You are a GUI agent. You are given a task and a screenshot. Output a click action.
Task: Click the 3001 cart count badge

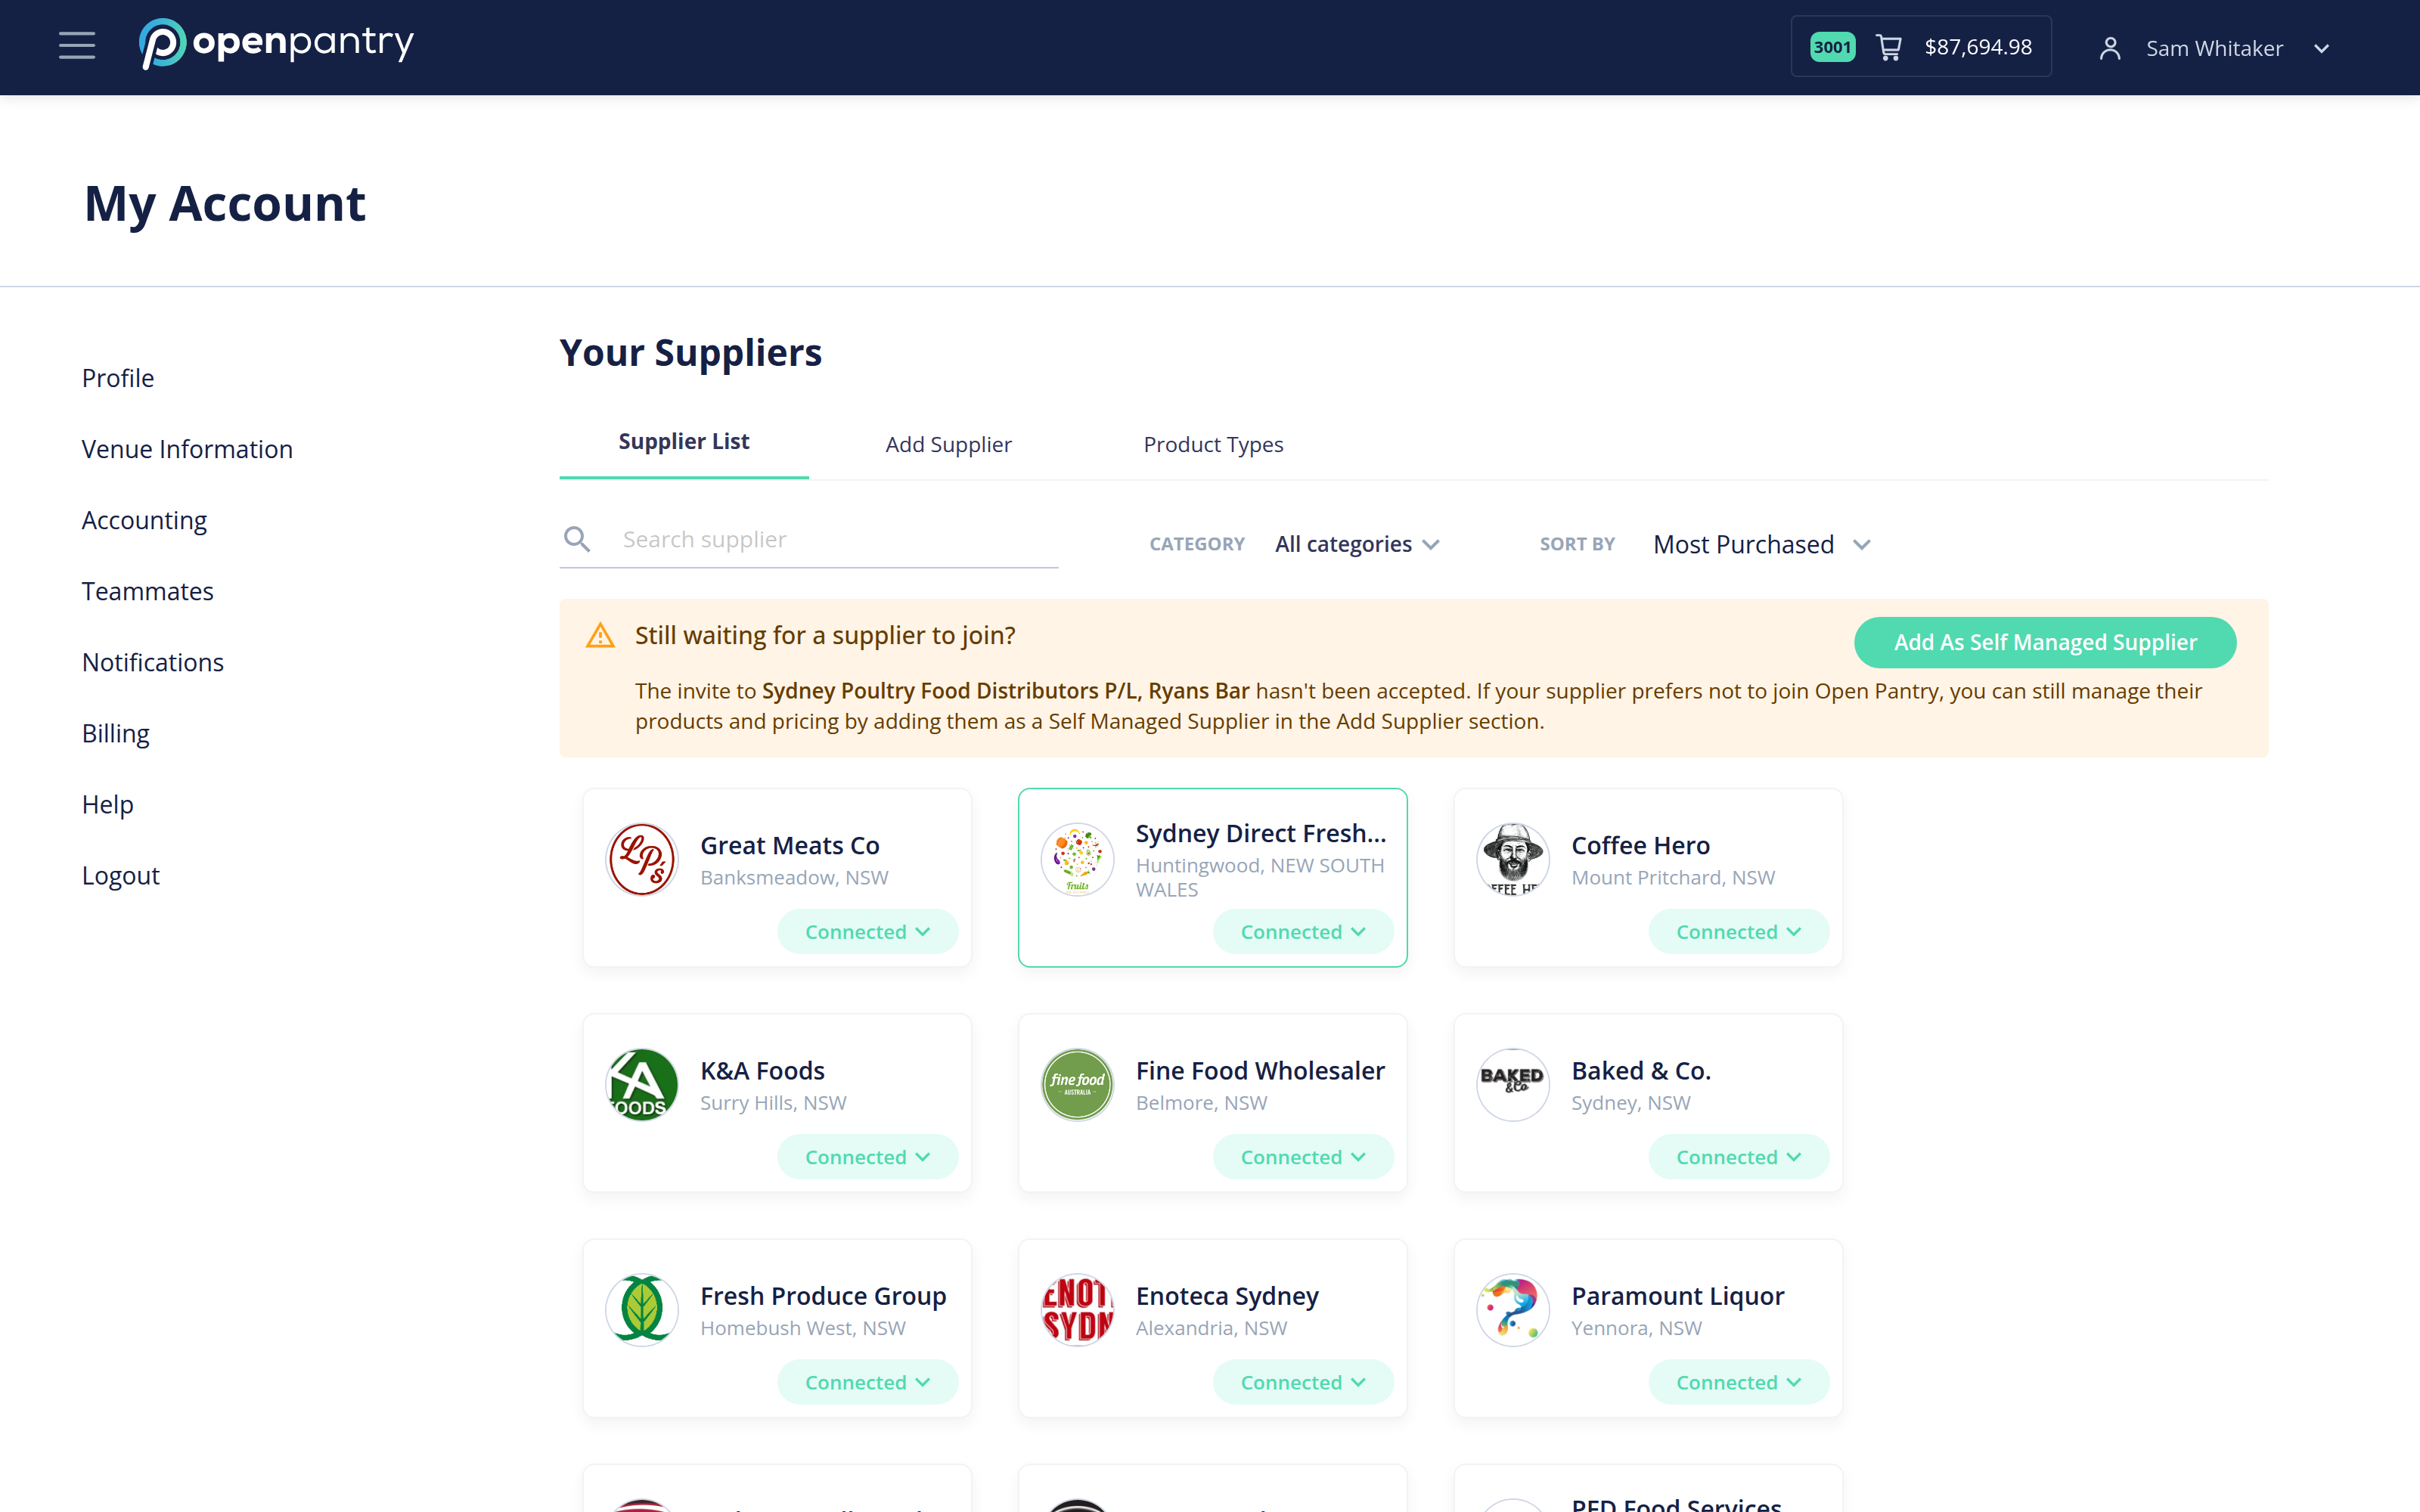tap(1832, 47)
